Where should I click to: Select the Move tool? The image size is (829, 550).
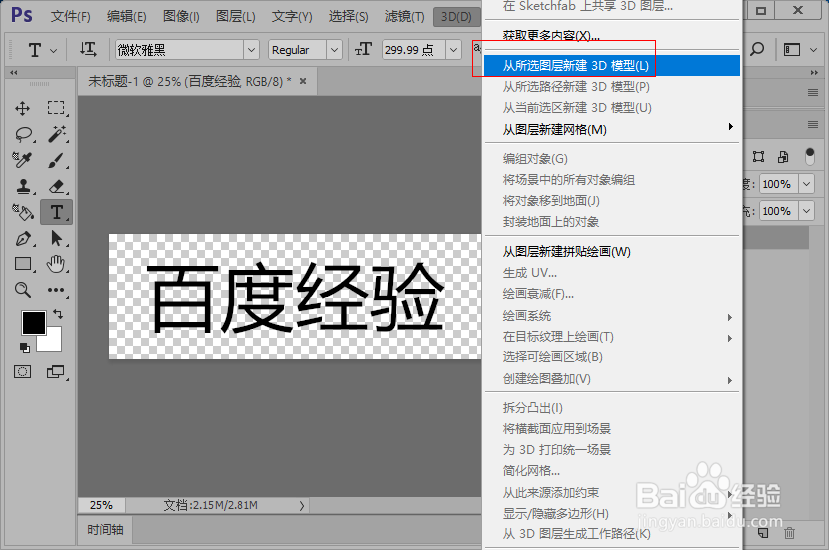point(22,108)
